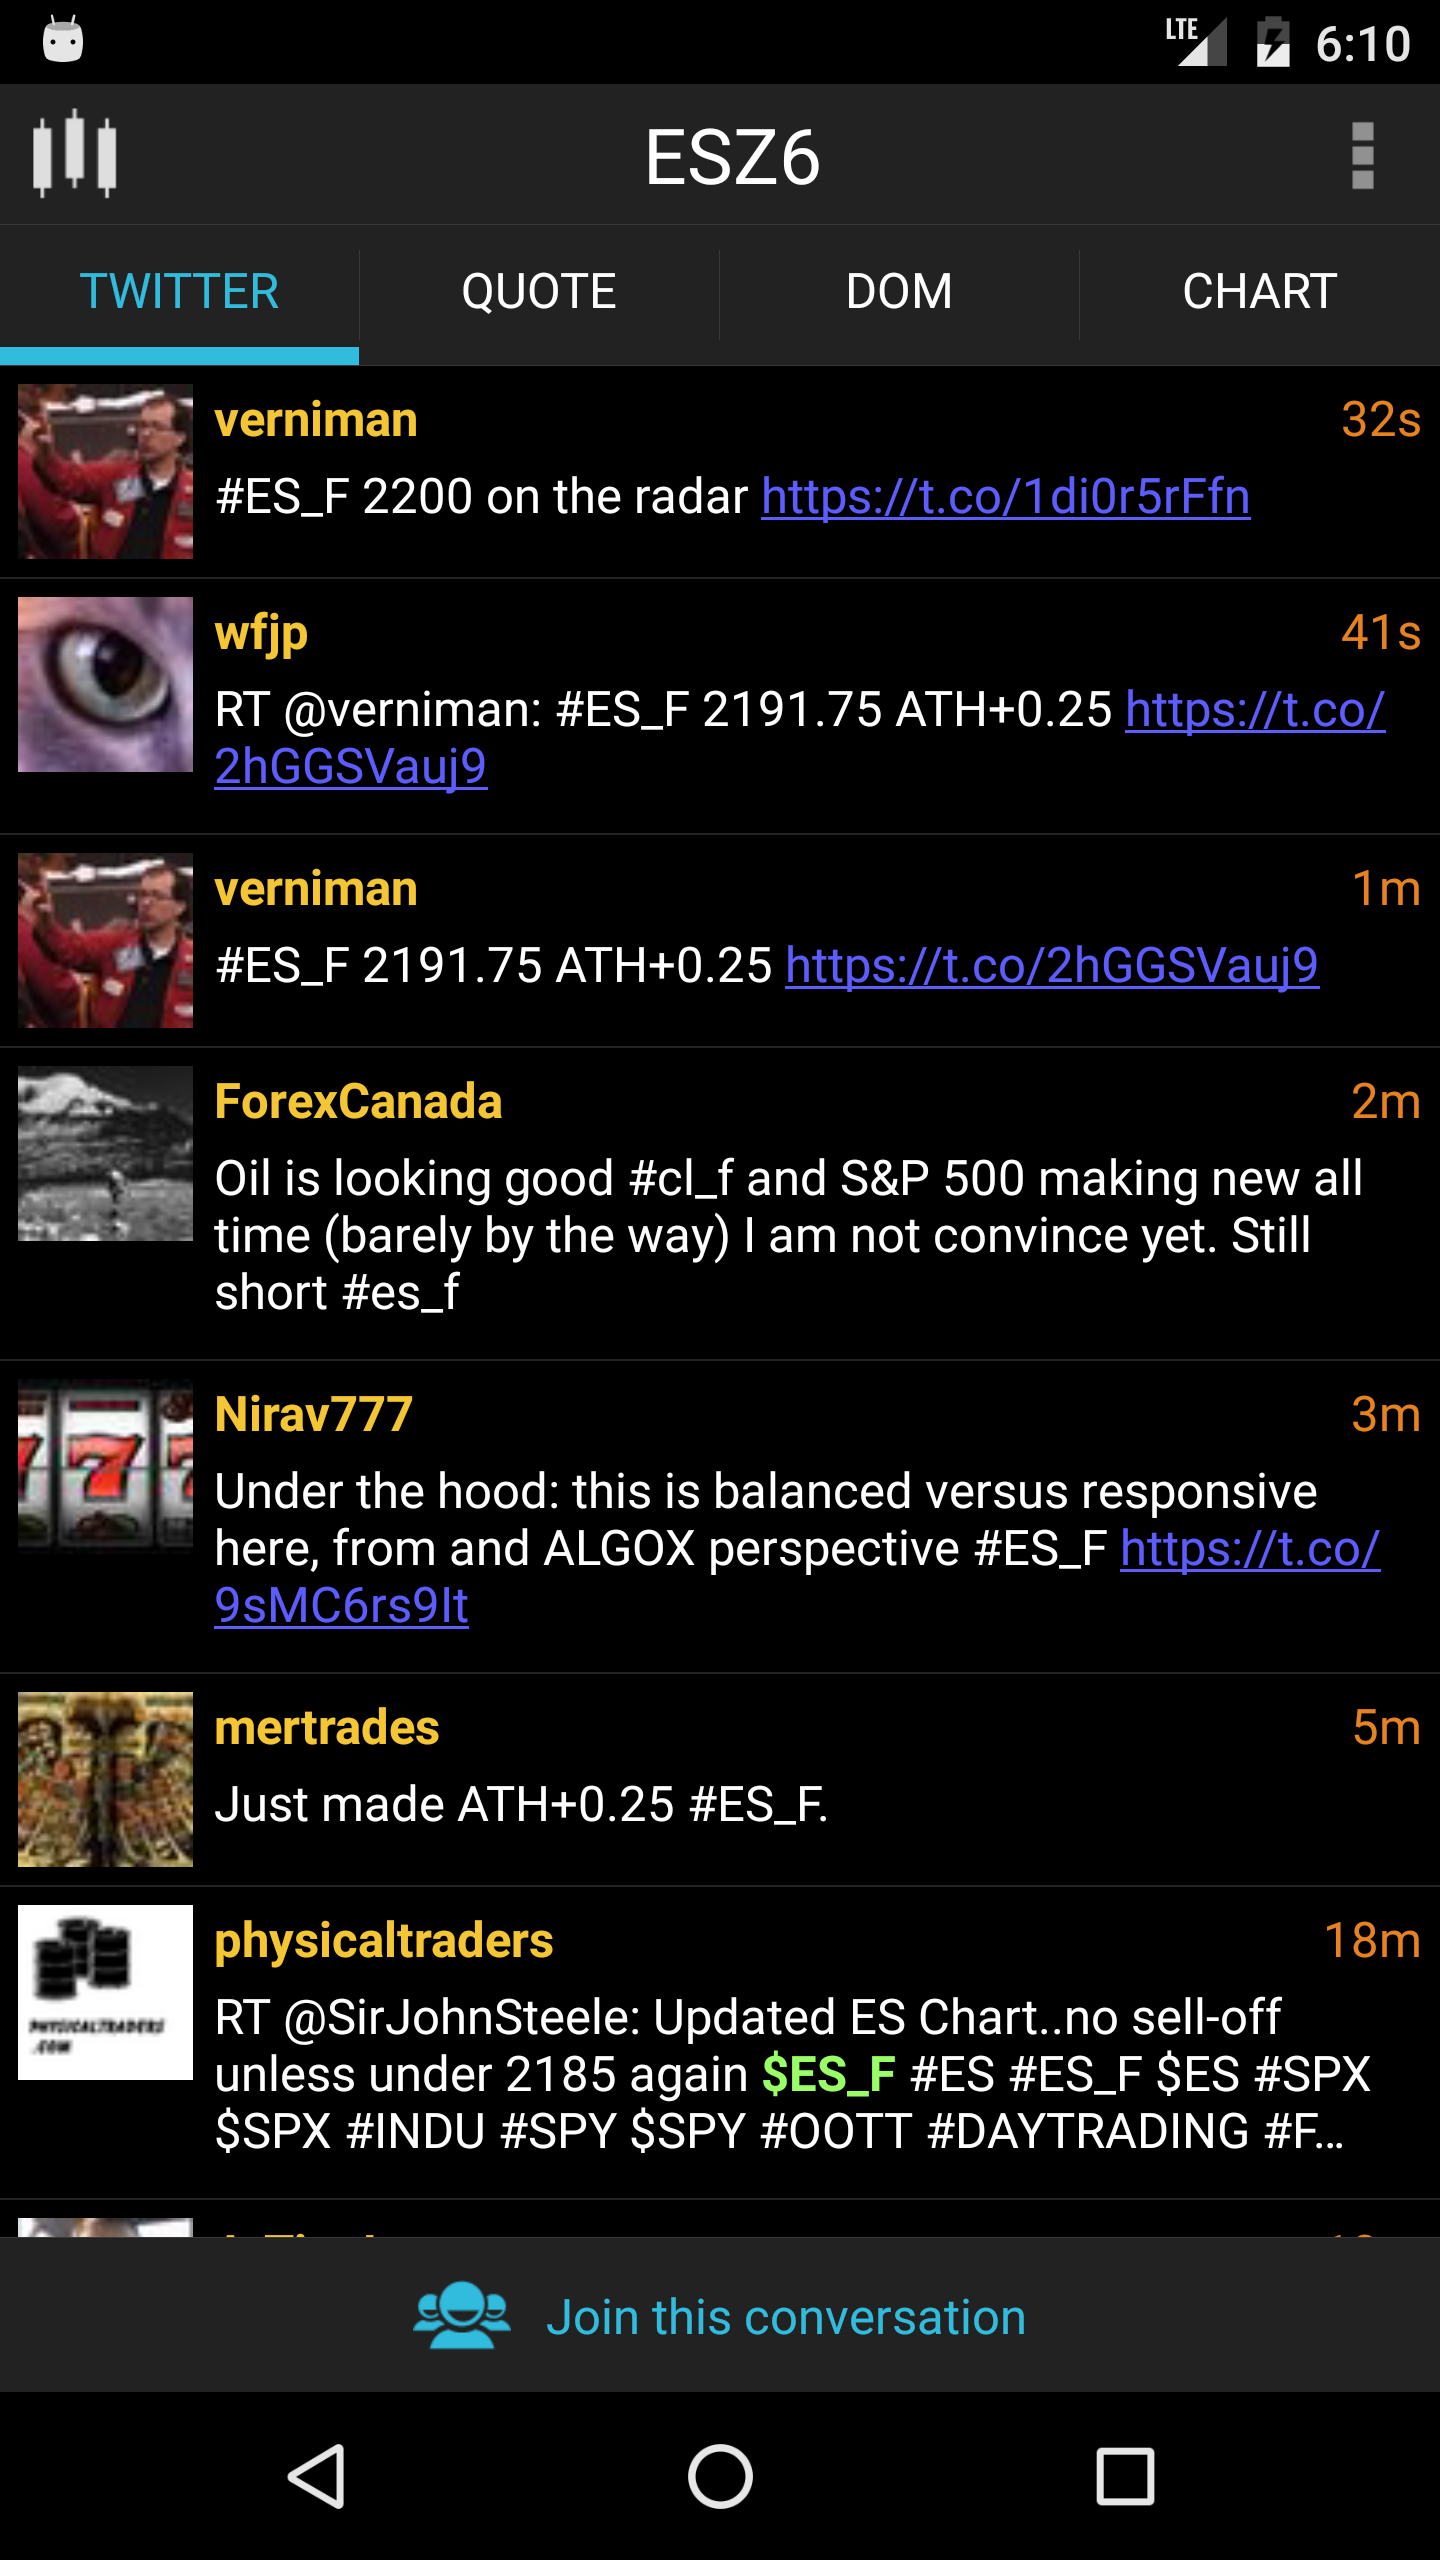
Task: Select the TWITTER tab
Action: point(179,292)
